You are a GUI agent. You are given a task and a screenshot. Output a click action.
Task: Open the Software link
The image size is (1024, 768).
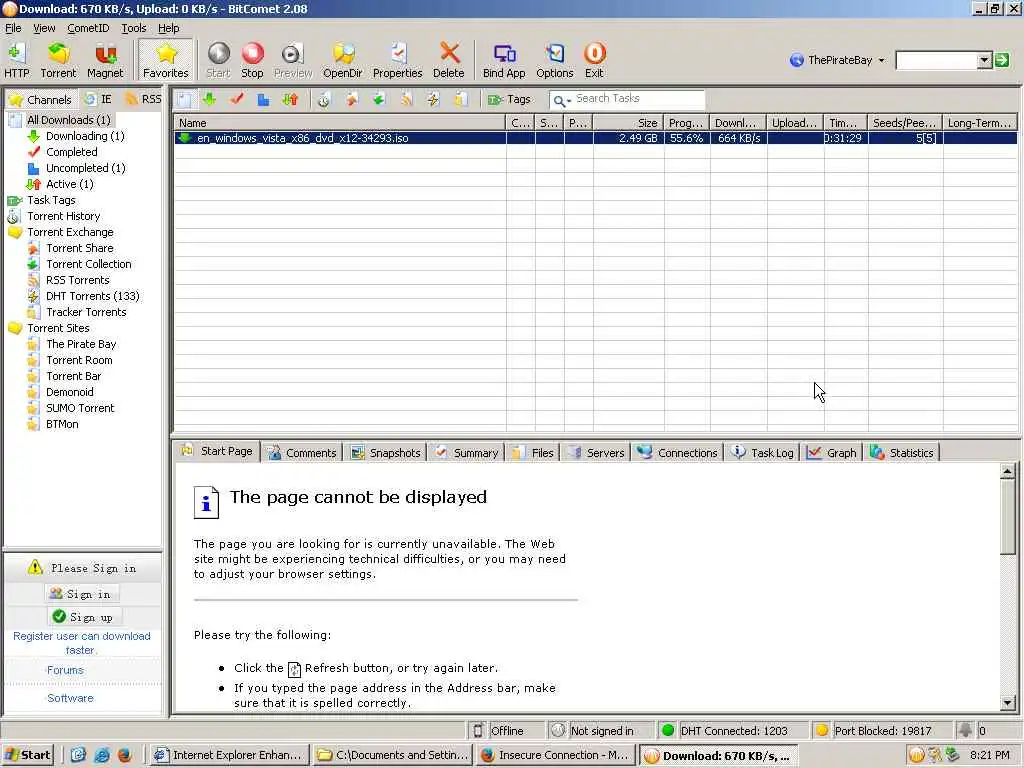[x=70, y=698]
